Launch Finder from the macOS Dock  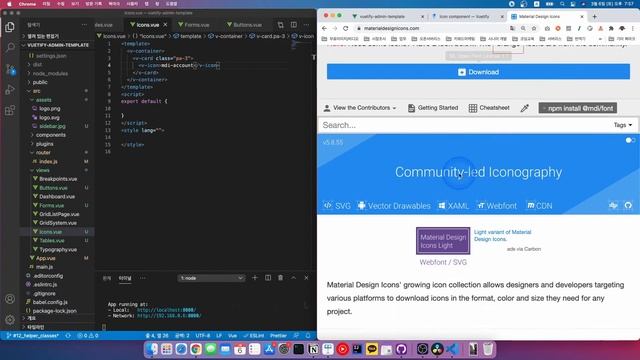click(x=152, y=349)
